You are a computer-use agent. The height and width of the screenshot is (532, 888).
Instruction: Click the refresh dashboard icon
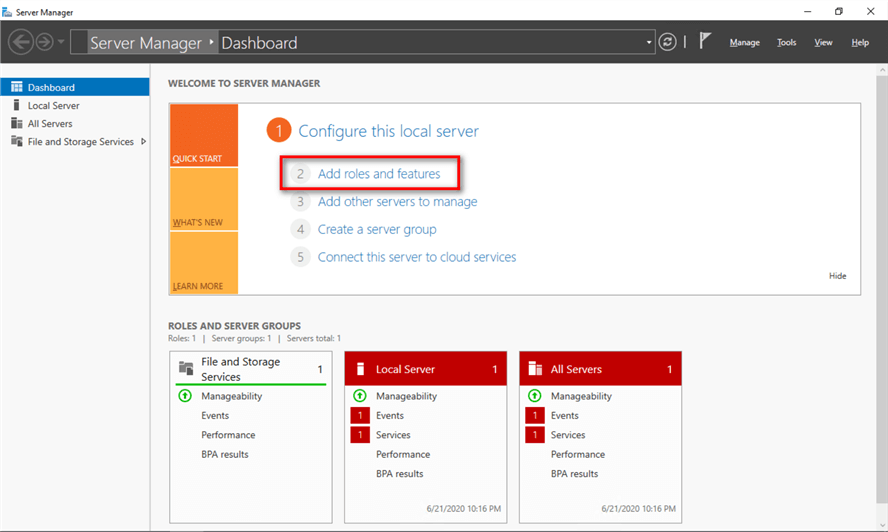(x=668, y=42)
